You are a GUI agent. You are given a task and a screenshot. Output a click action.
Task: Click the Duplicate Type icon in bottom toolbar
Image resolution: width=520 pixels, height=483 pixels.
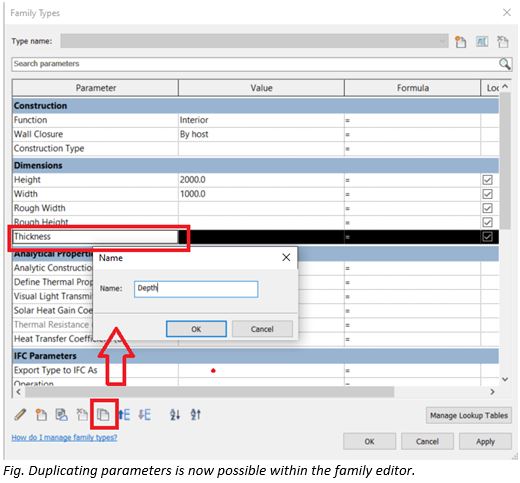point(61,415)
